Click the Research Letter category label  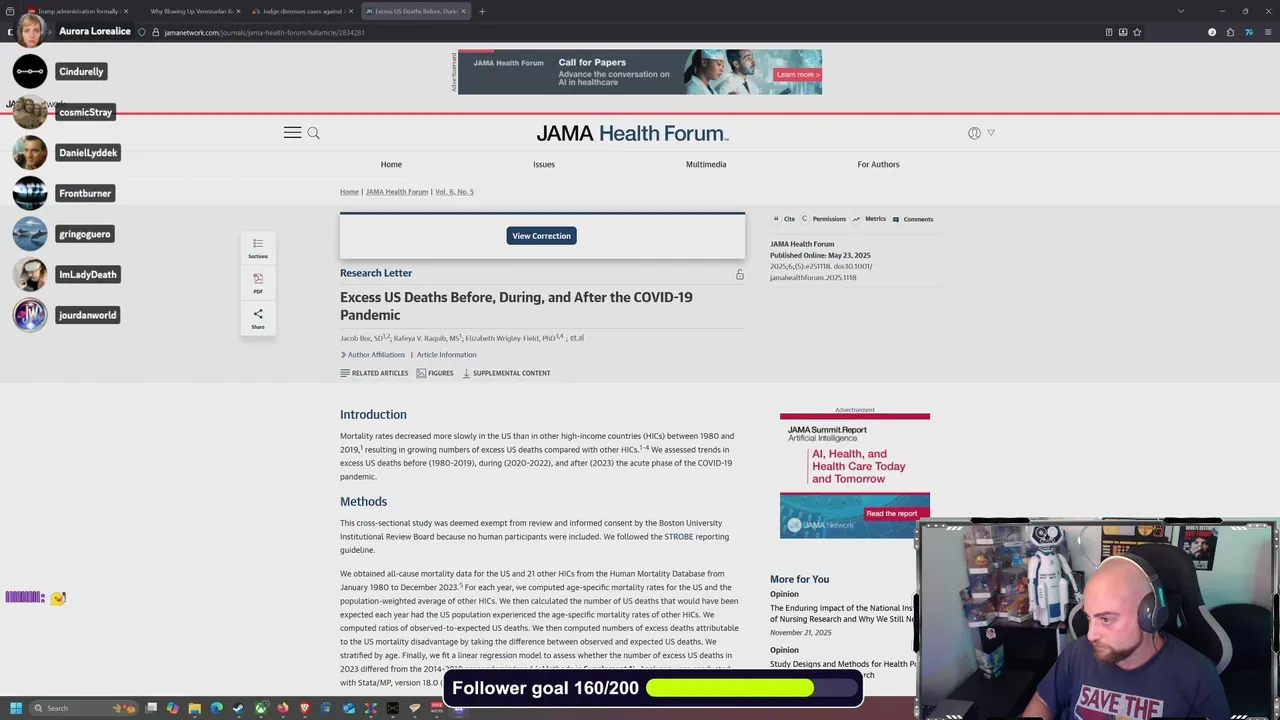pyautogui.click(x=376, y=273)
